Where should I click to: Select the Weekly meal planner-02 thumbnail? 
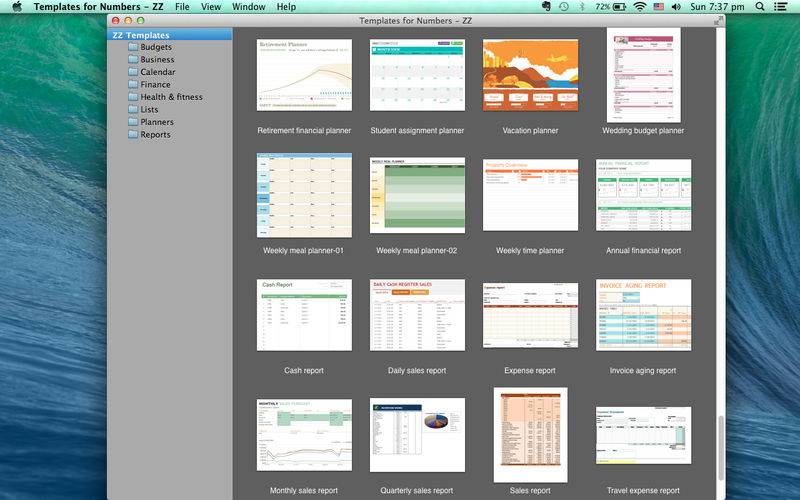point(417,195)
